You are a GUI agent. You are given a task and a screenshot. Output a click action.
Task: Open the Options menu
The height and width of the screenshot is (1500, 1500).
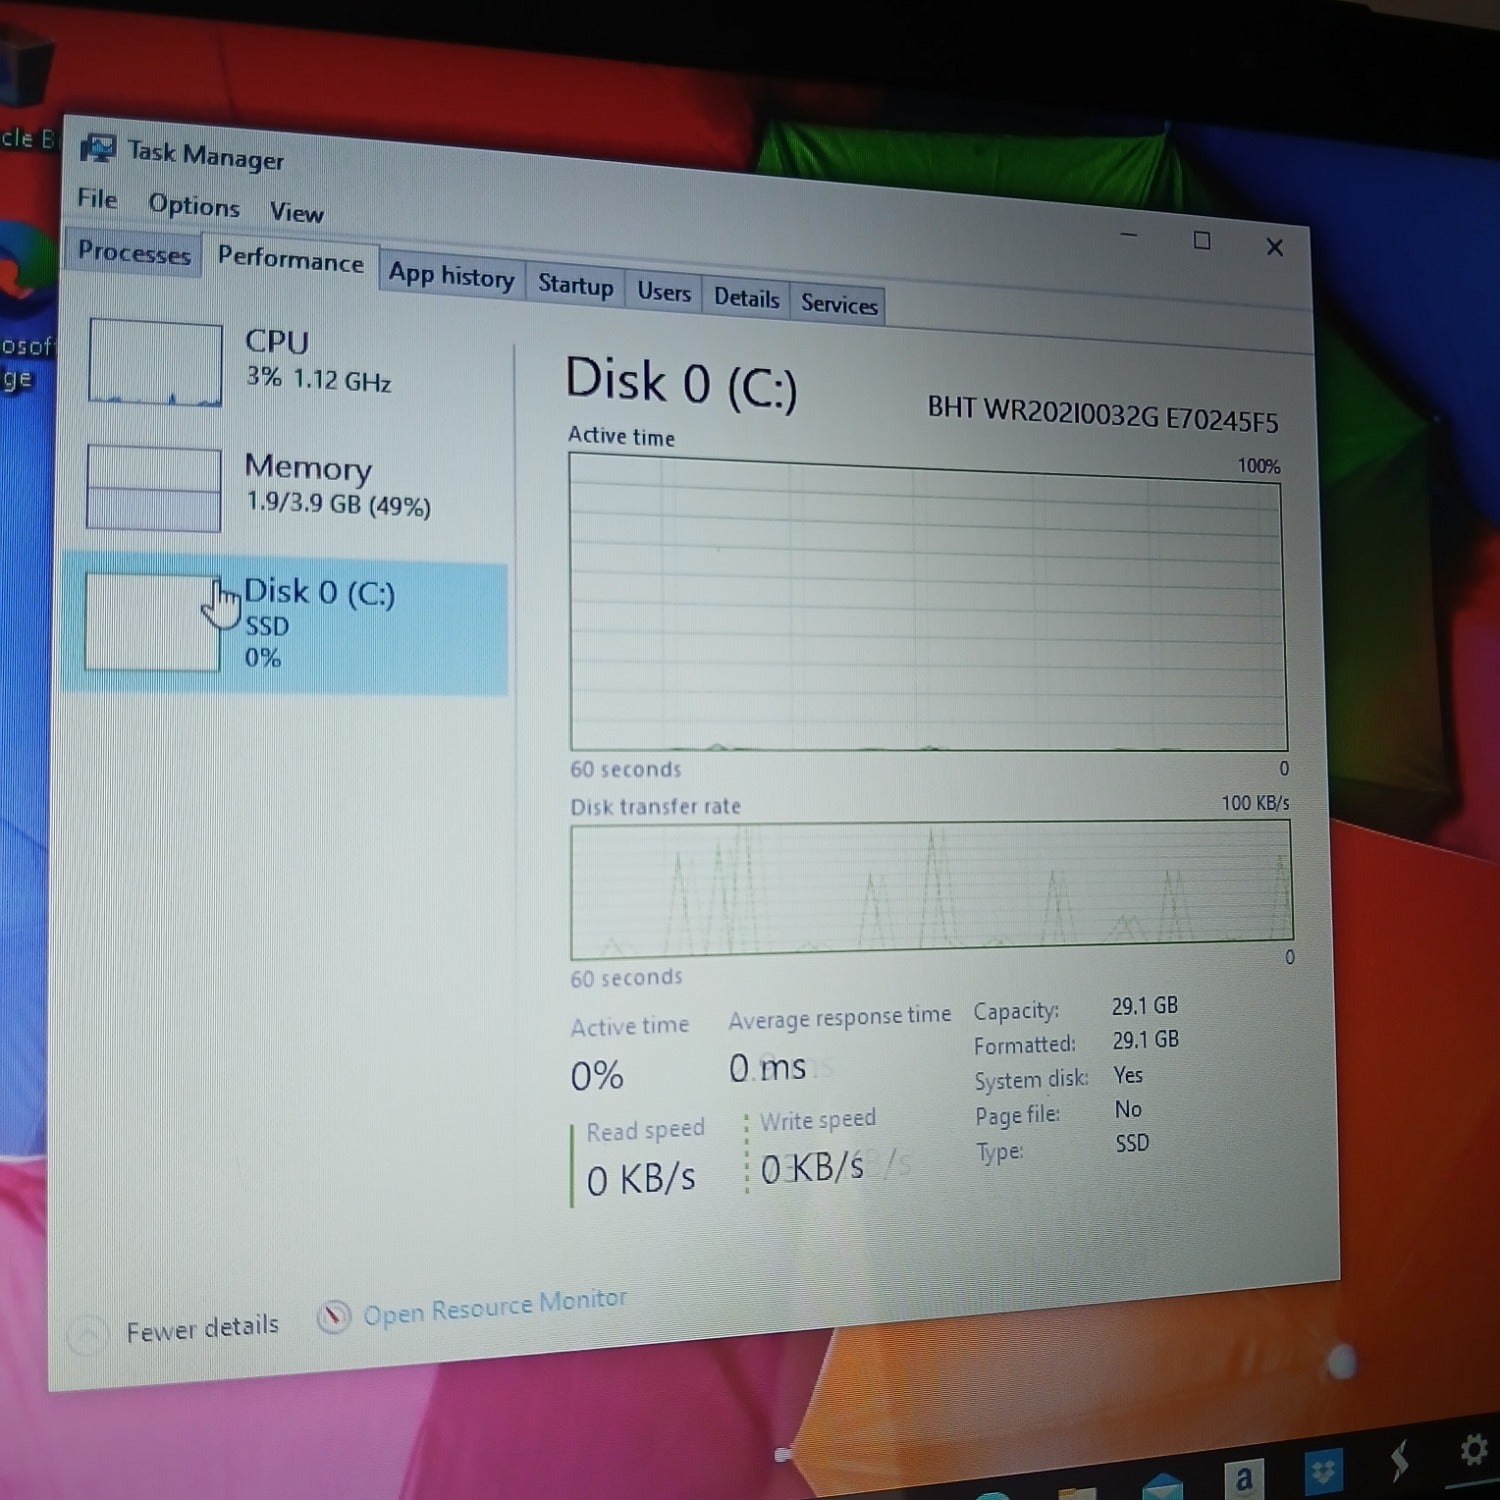coord(194,205)
